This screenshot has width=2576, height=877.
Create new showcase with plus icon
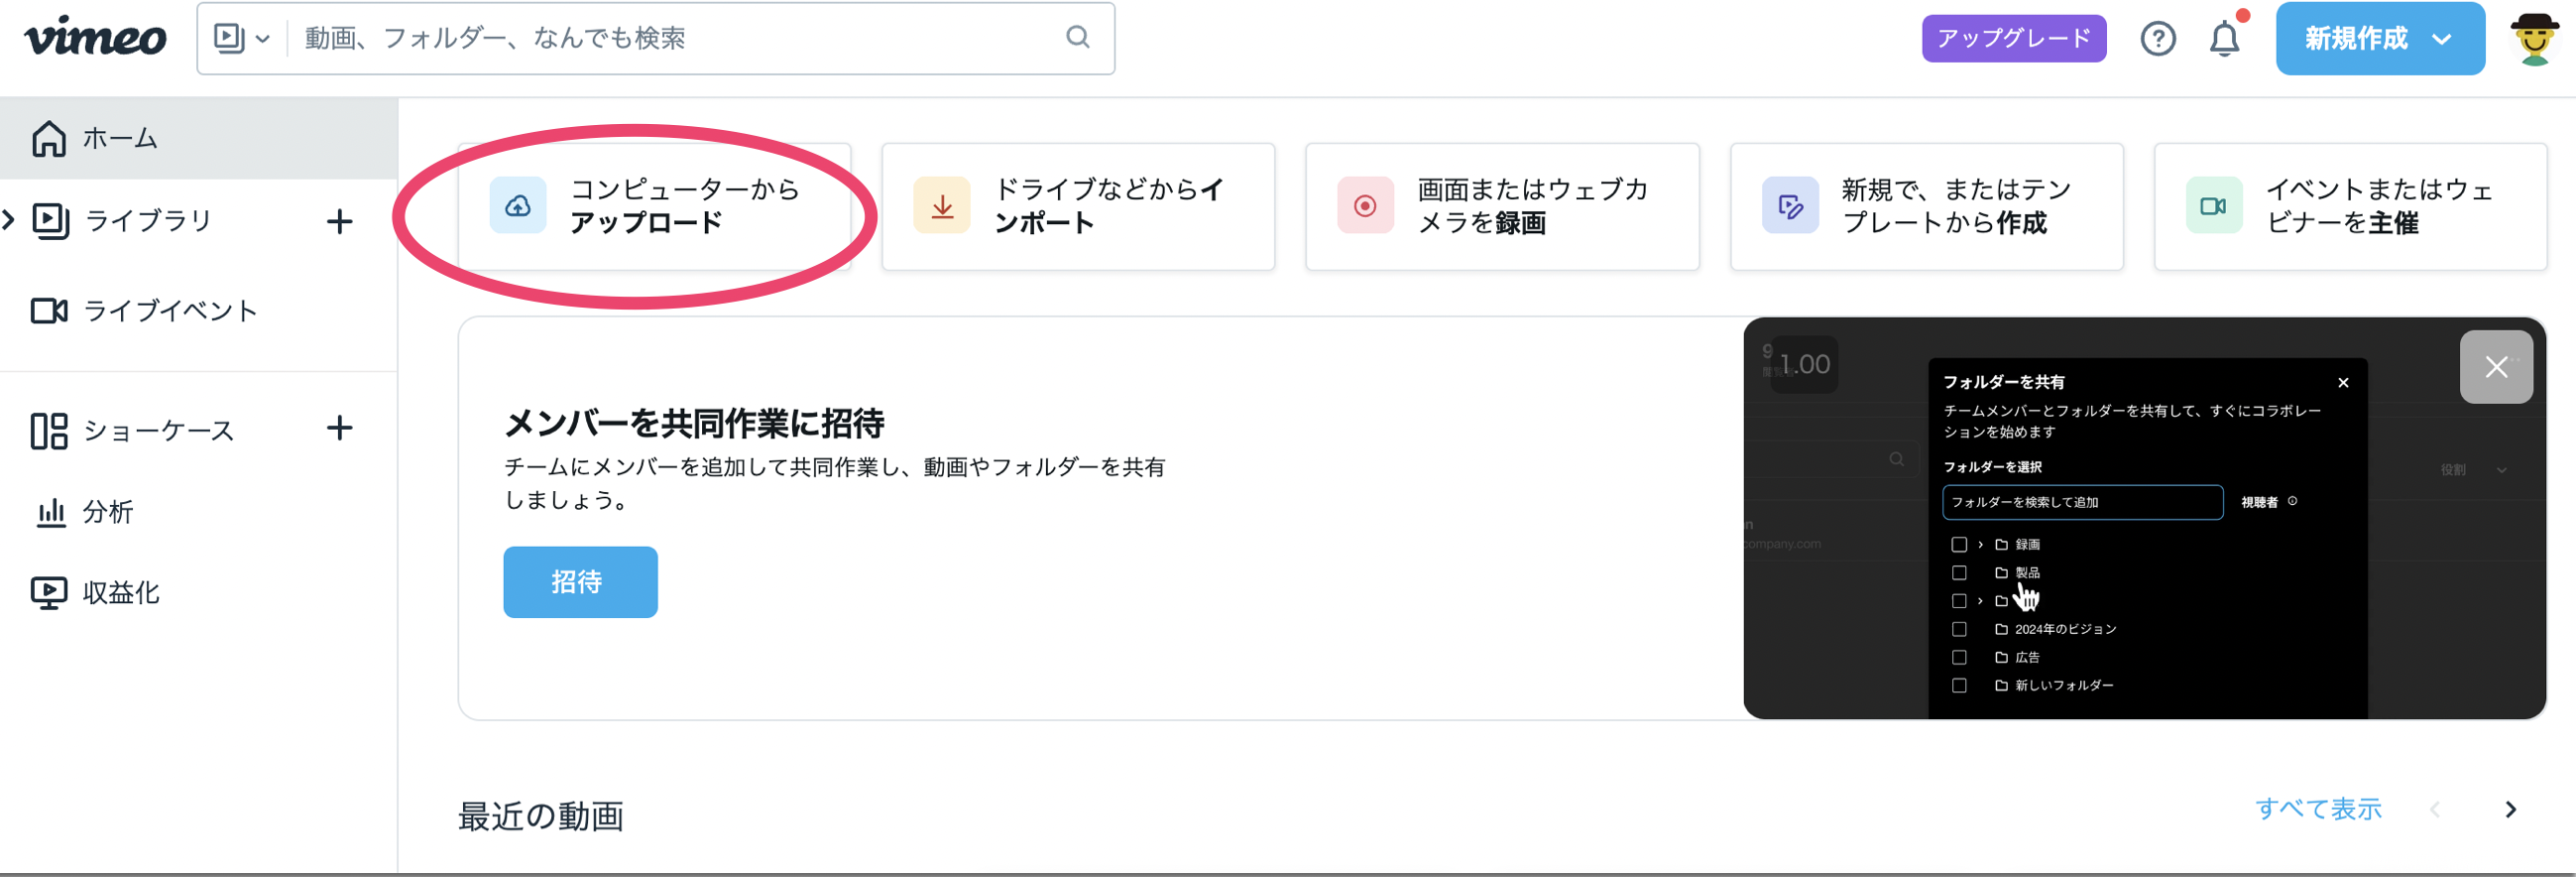click(x=340, y=429)
